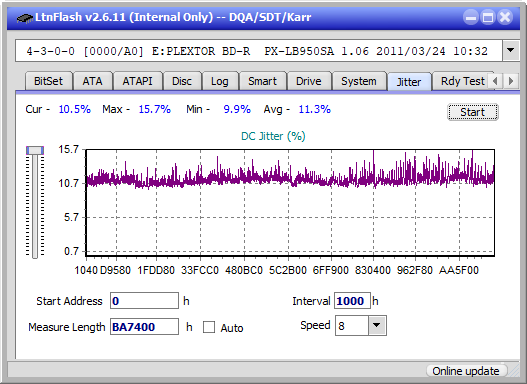Click the Online update button
The image size is (527, 384).
465,371
